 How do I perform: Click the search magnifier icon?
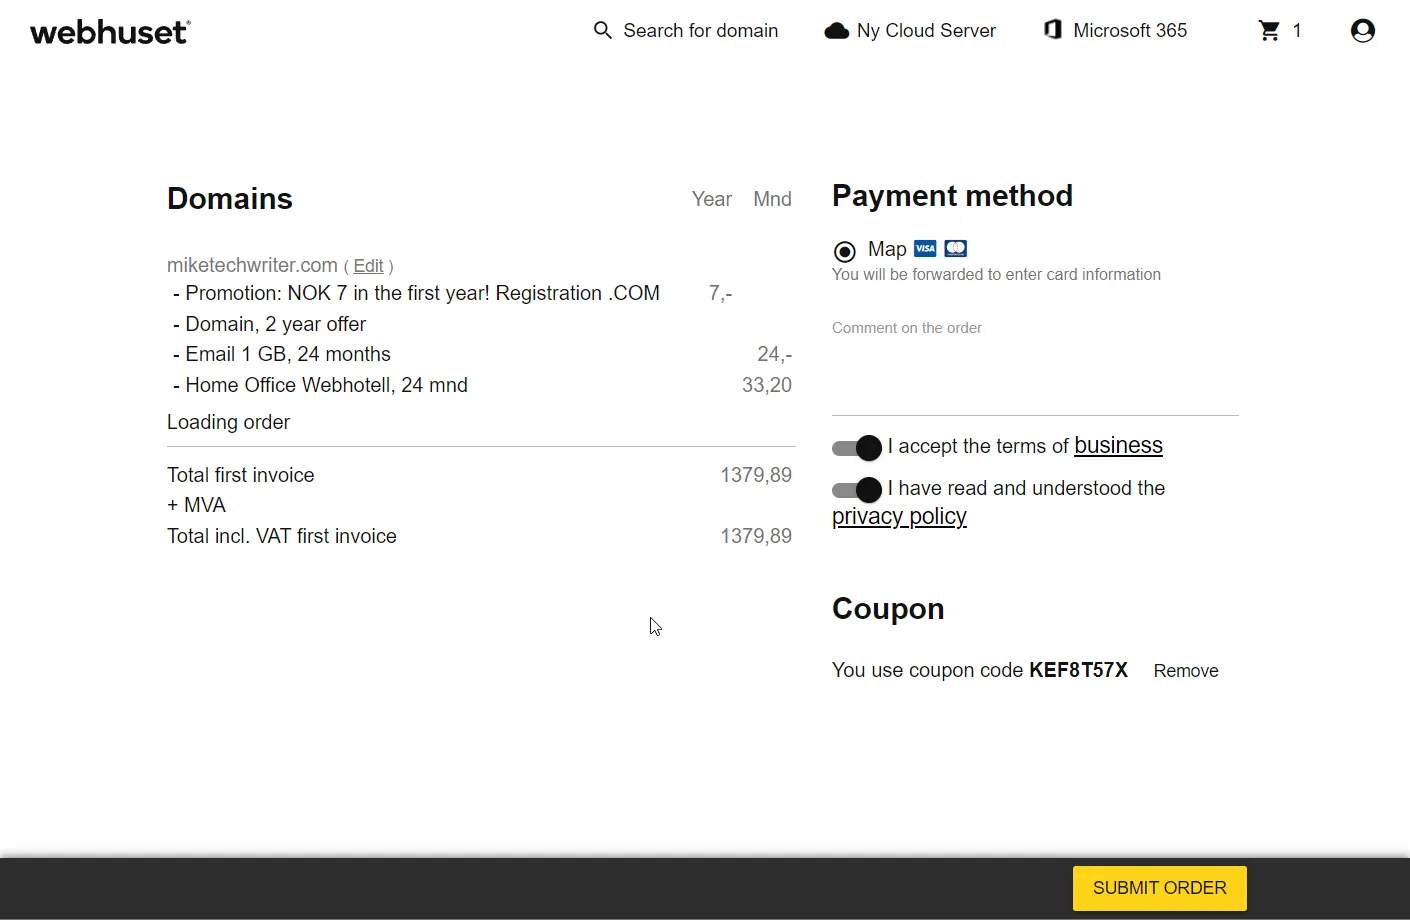603,30
